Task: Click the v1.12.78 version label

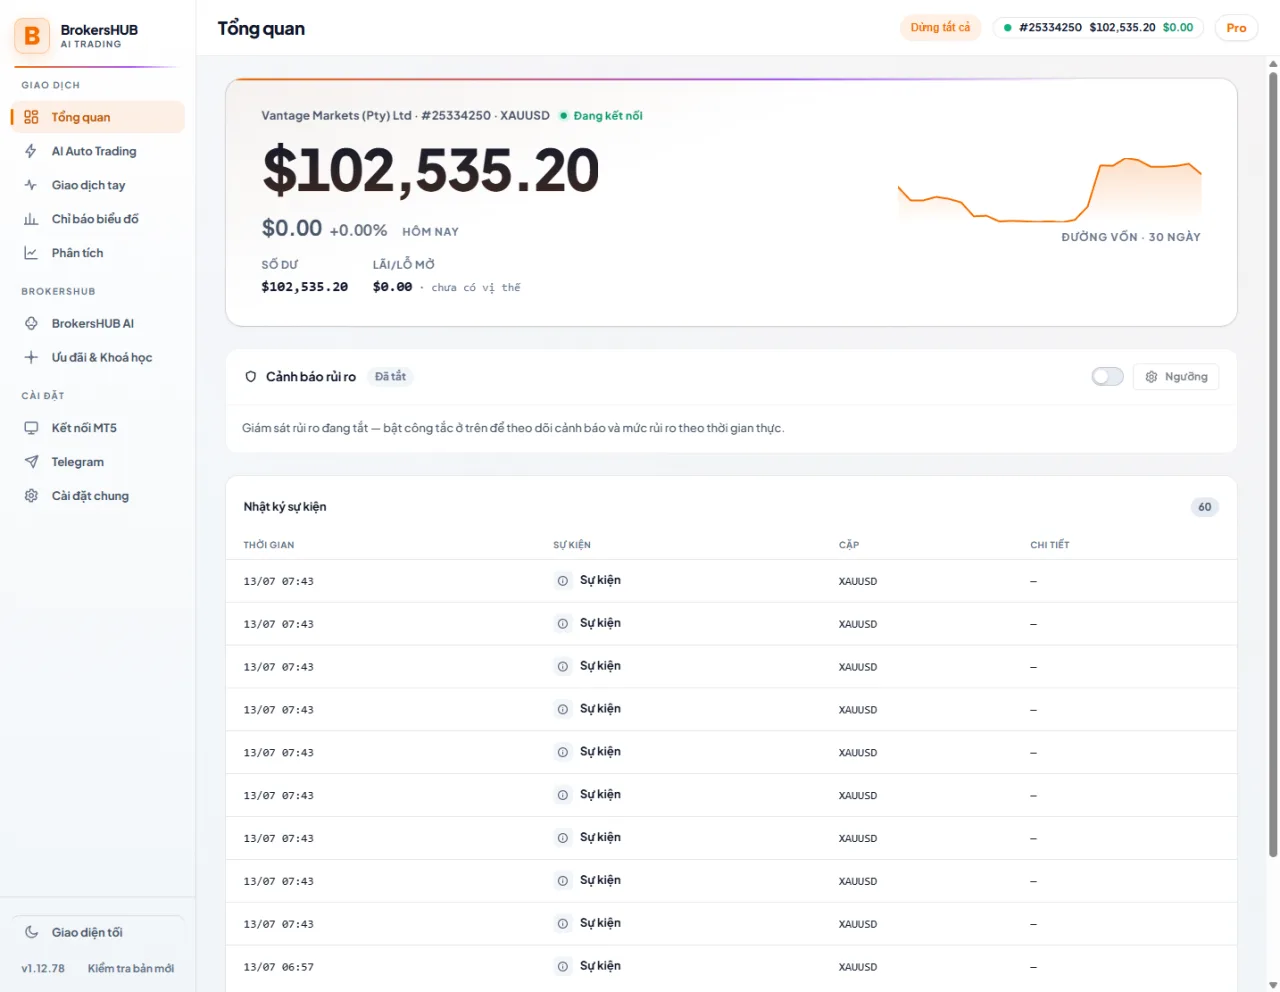Action: (x=43, y=968)
